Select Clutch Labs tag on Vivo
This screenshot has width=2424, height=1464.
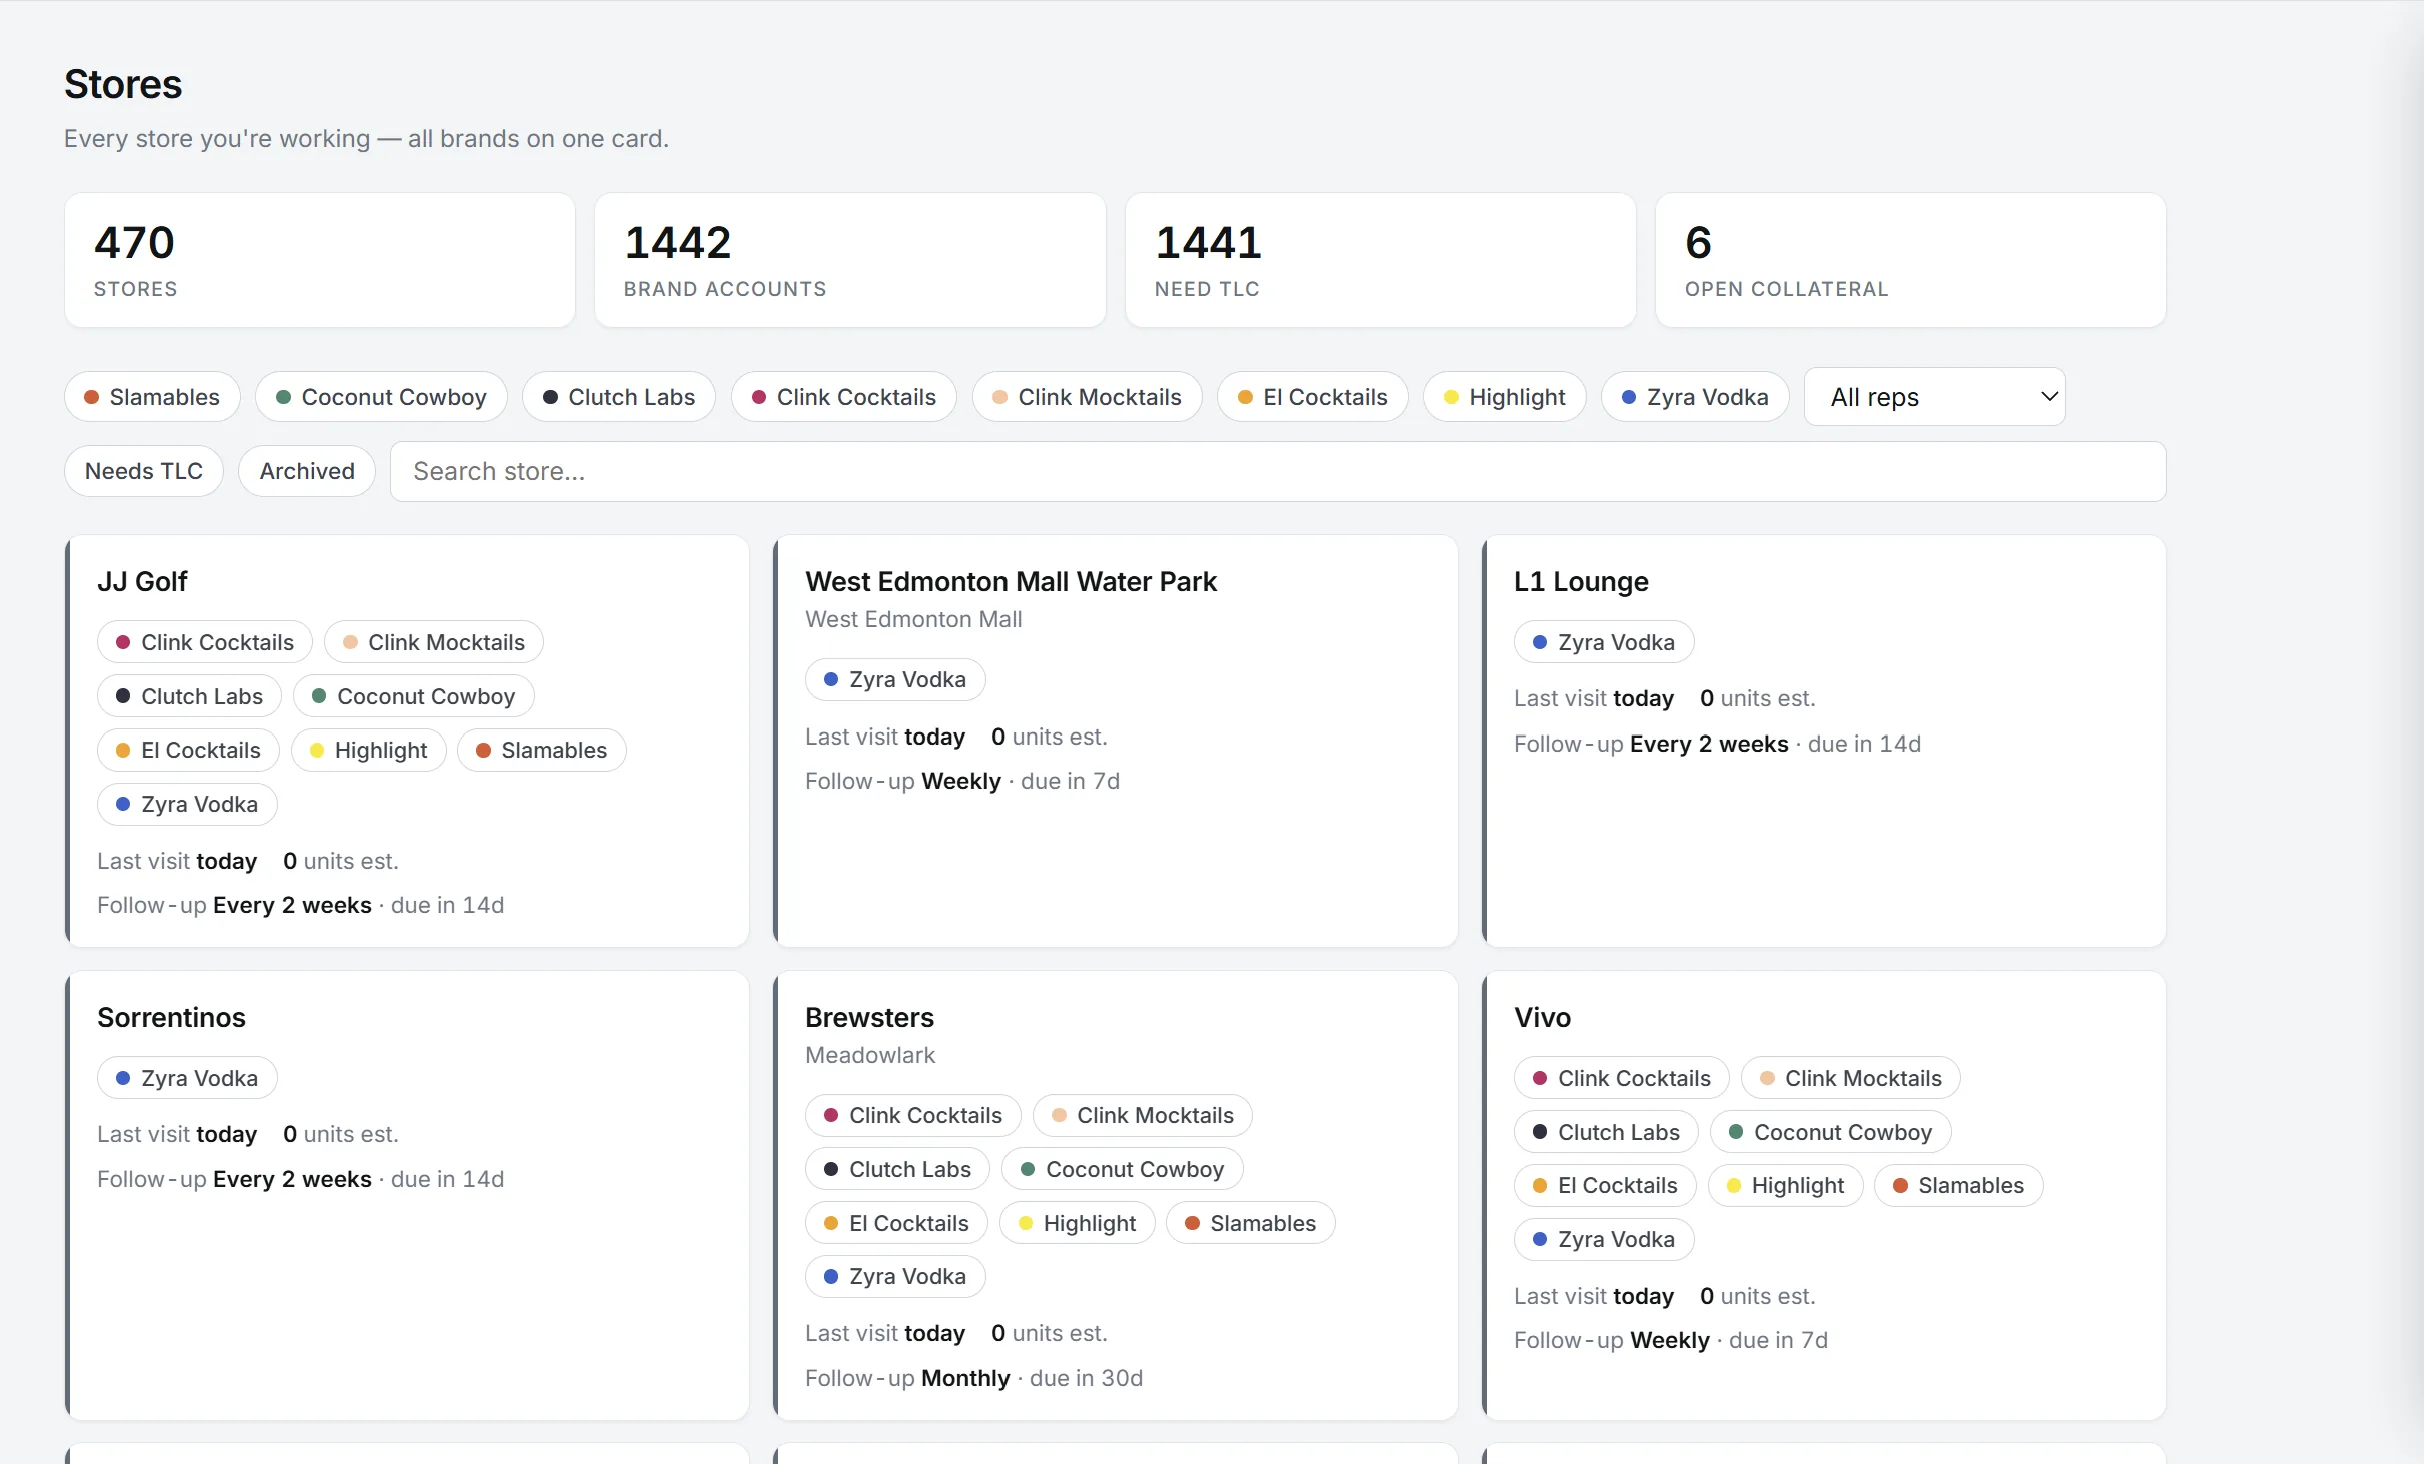pyautogui.click(x=1607, y=1132)
